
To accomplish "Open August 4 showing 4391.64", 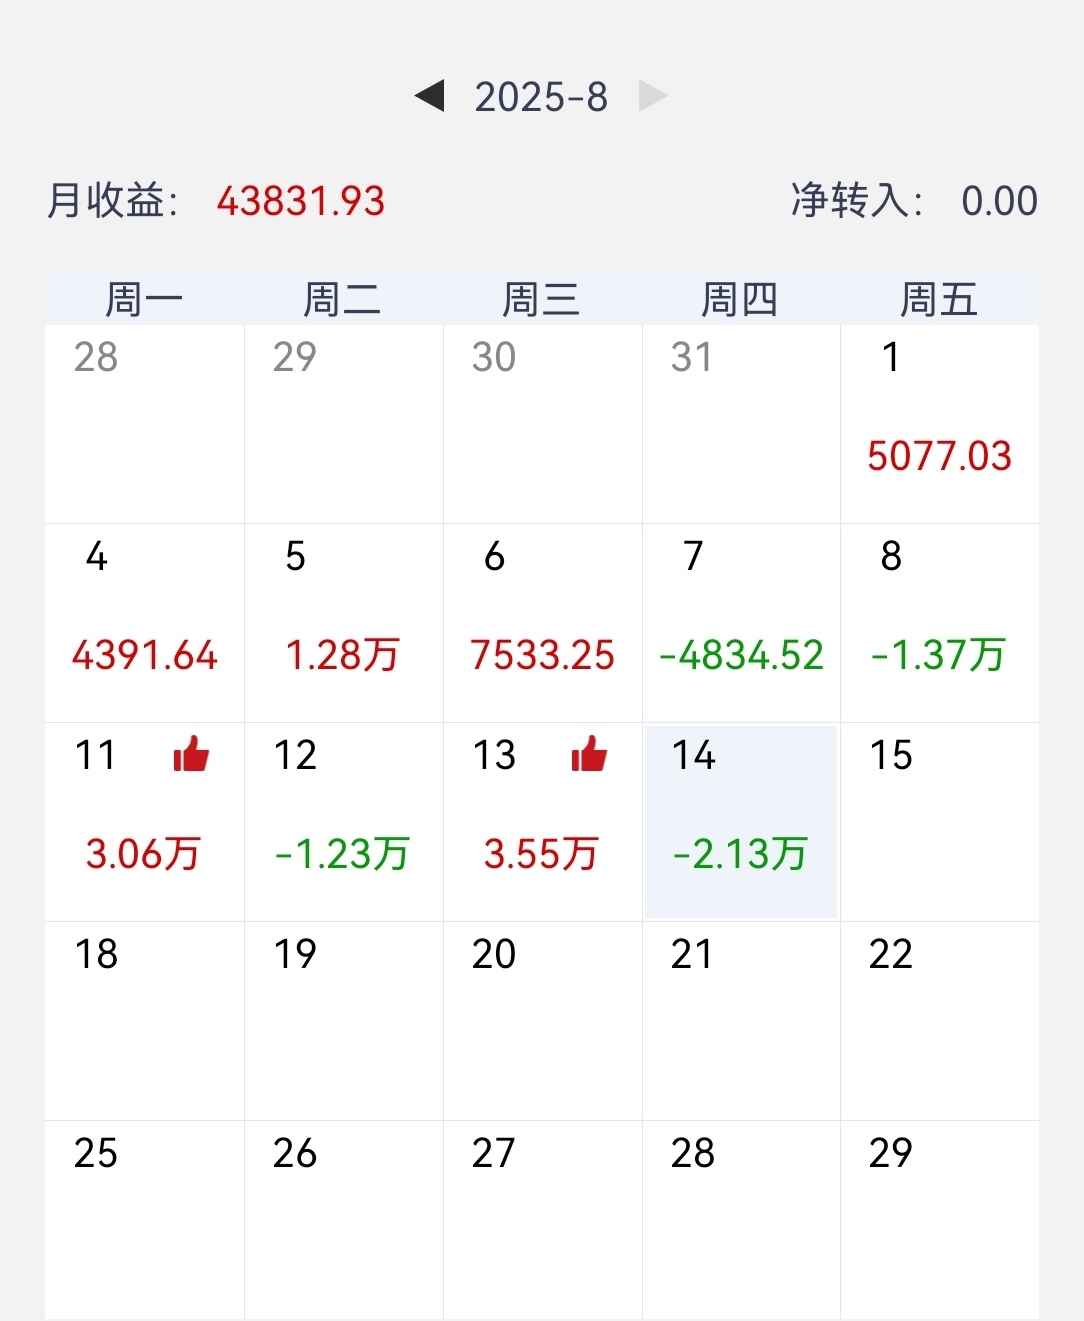I will click(144, 623).
